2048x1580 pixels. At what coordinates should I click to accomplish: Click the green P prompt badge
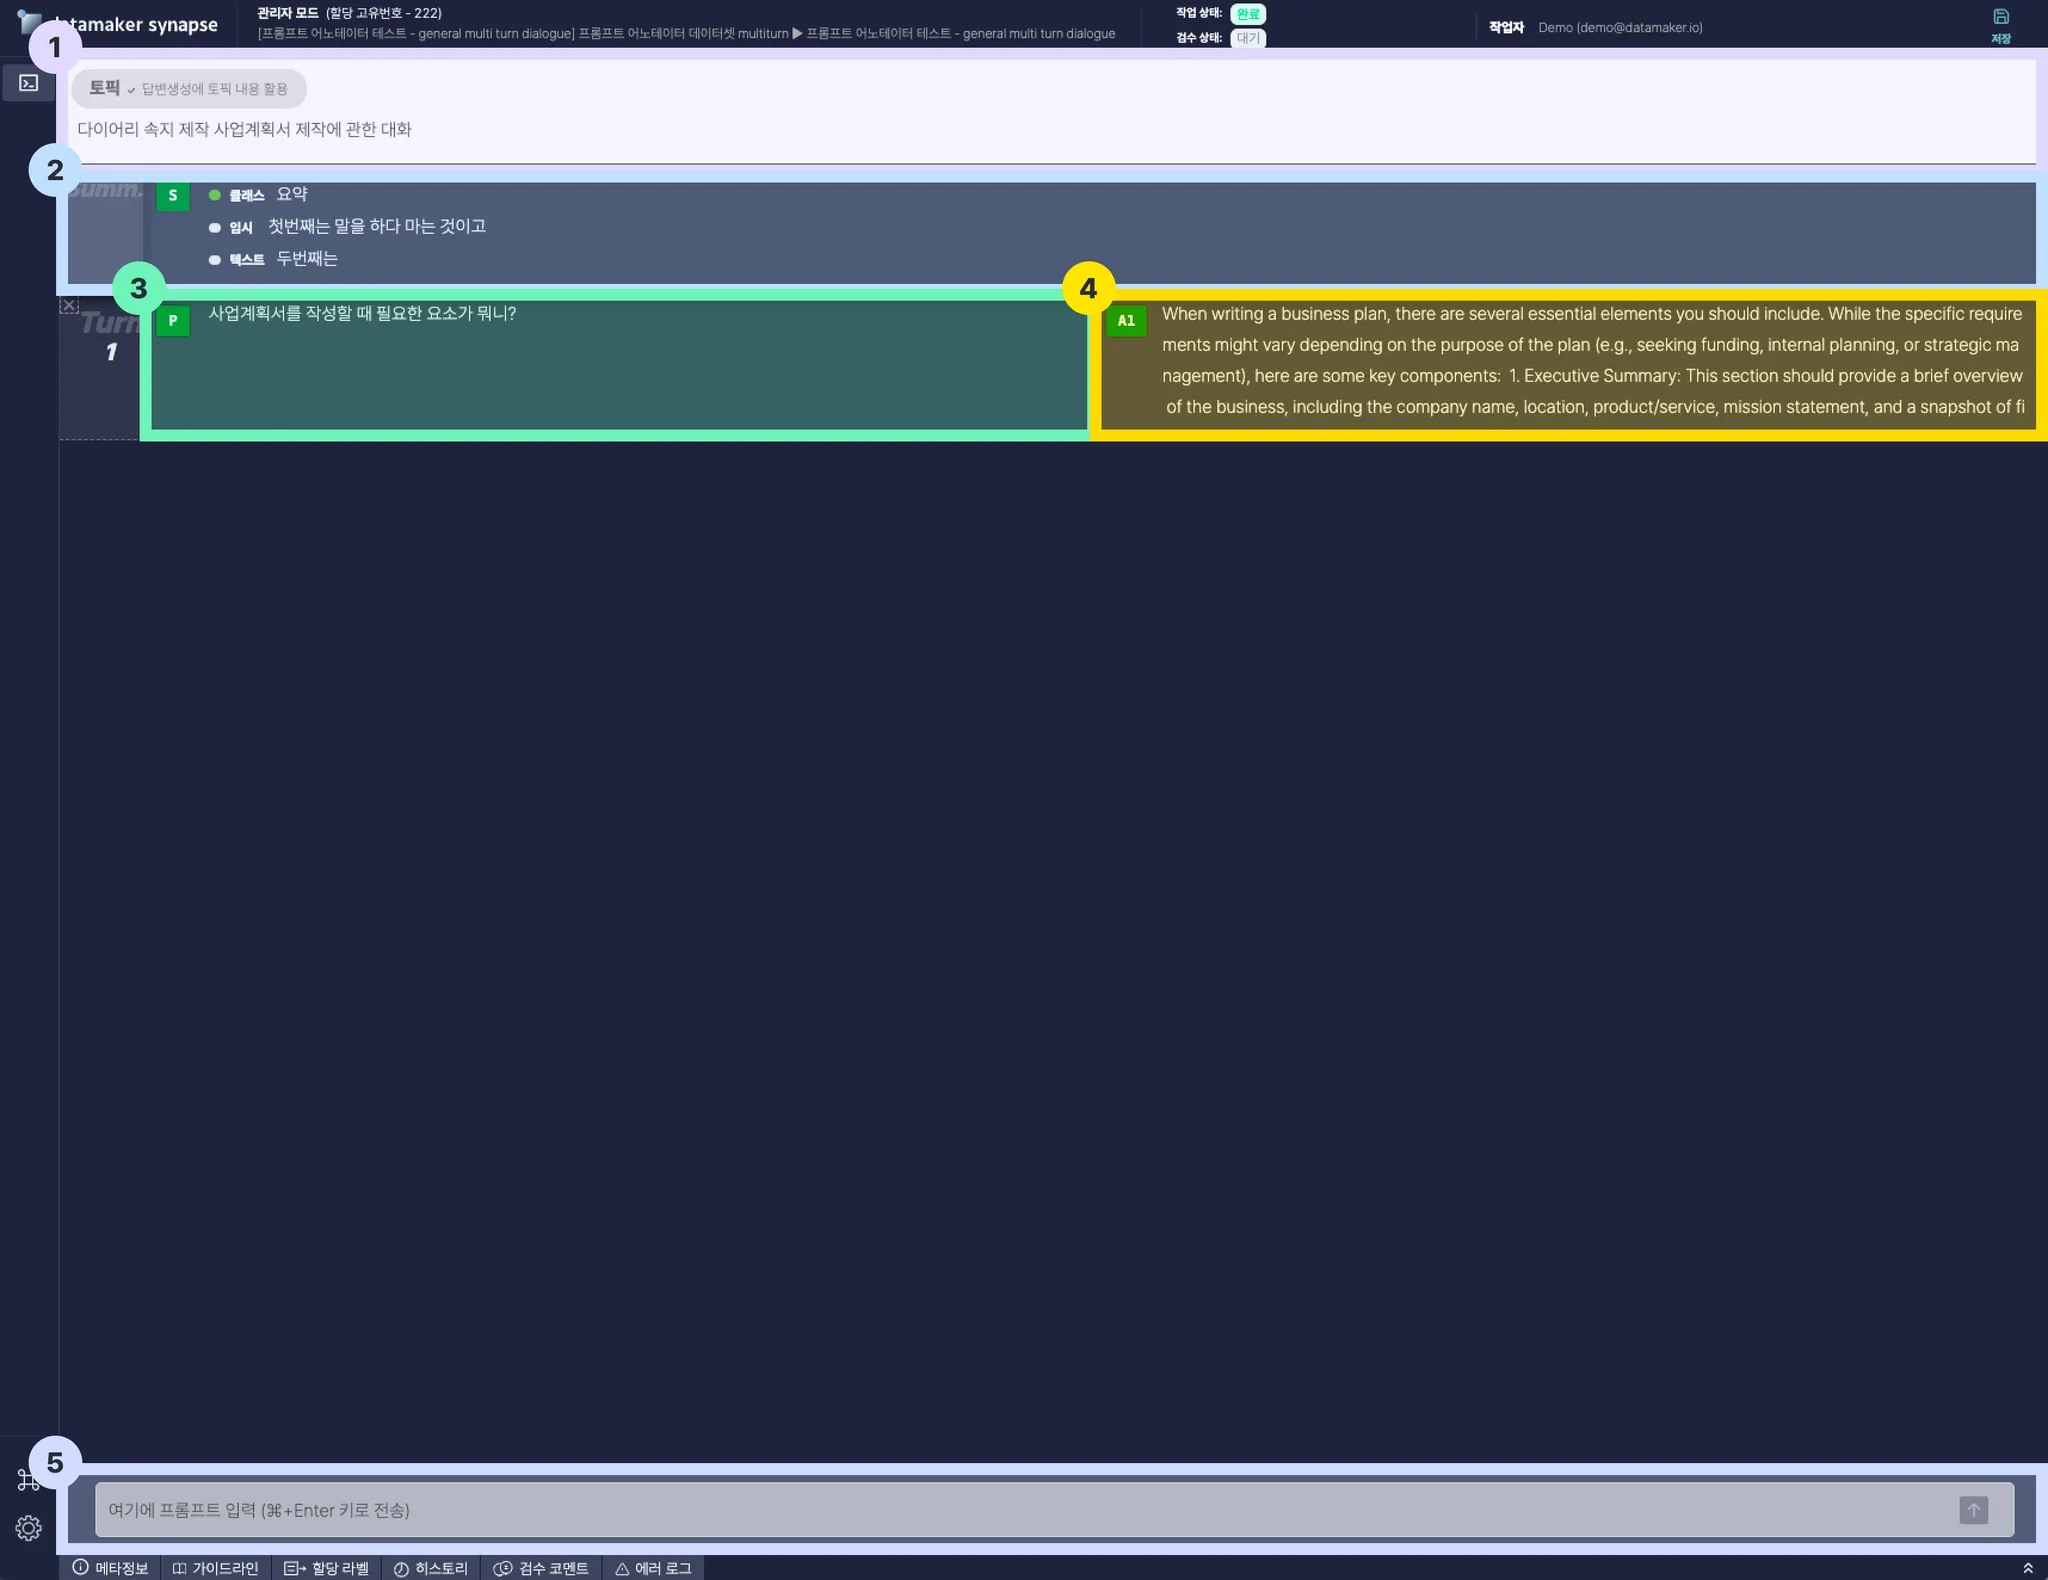coord(173,321)
